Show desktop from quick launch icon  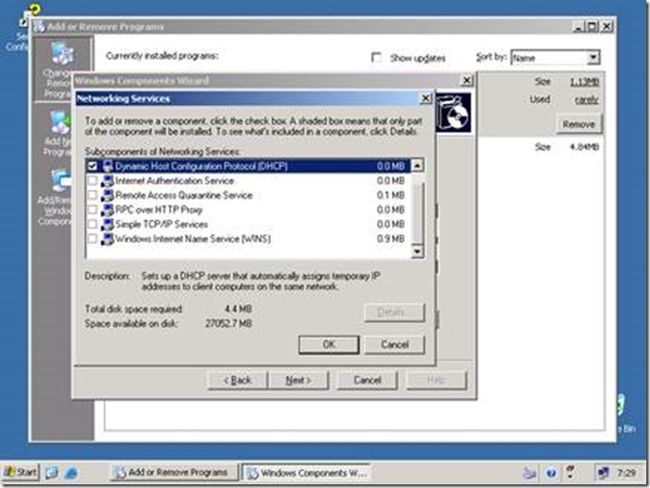click(x=52, y=472)
